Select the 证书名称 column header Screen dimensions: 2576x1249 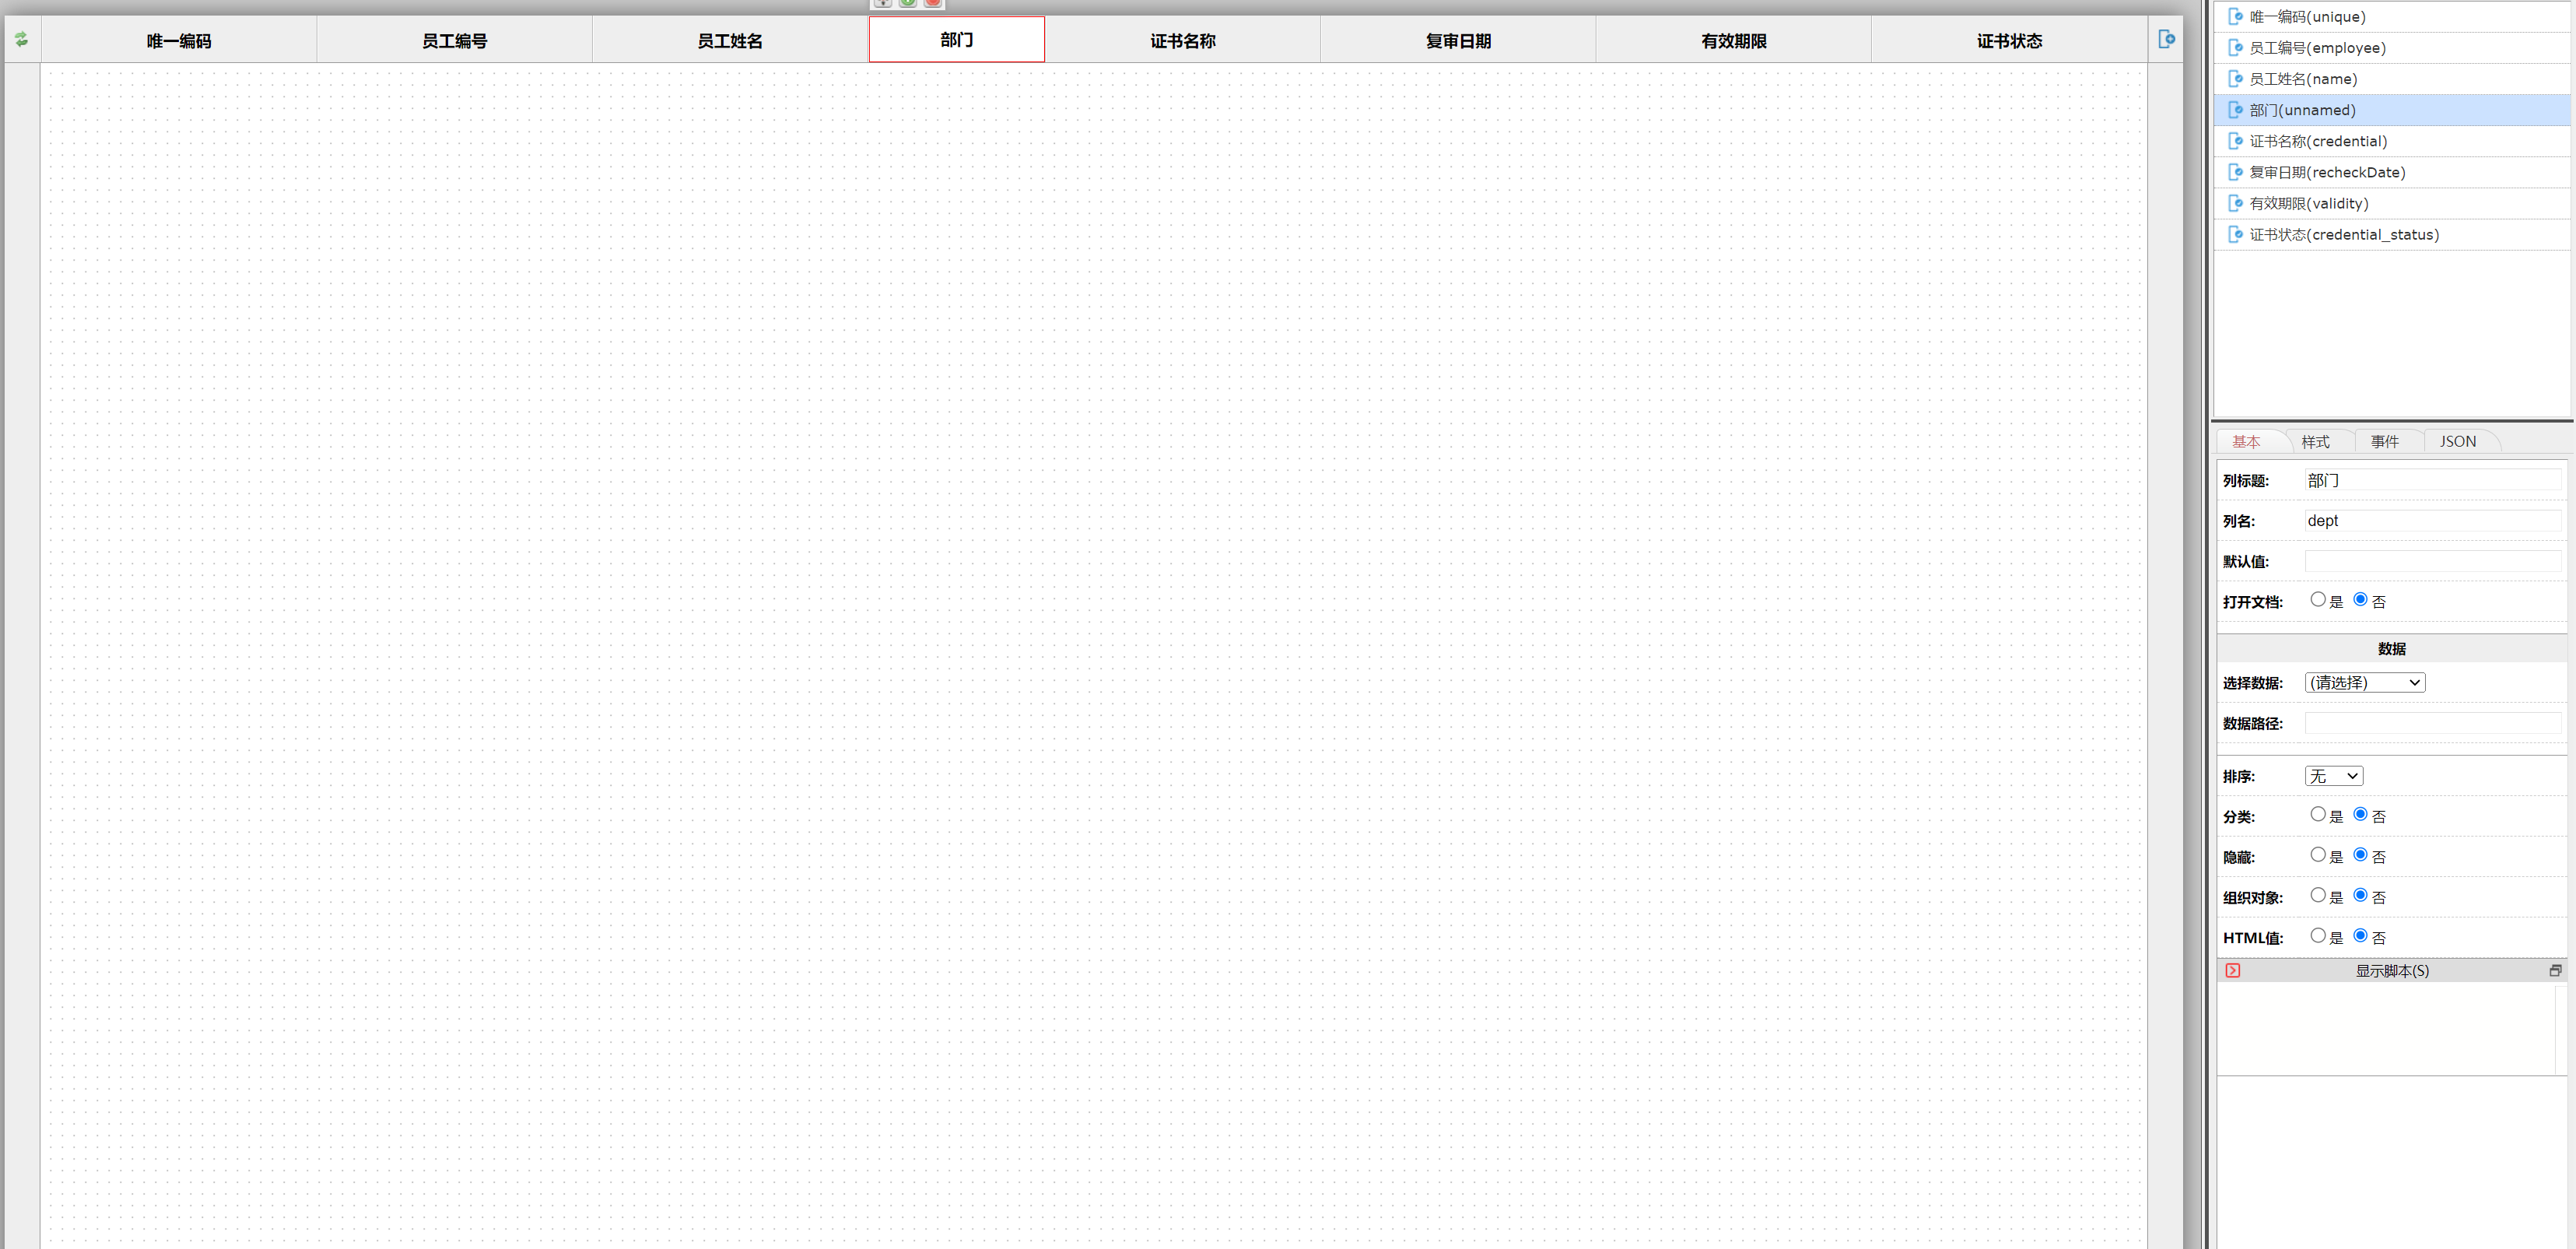click(x=1182, y=40)
